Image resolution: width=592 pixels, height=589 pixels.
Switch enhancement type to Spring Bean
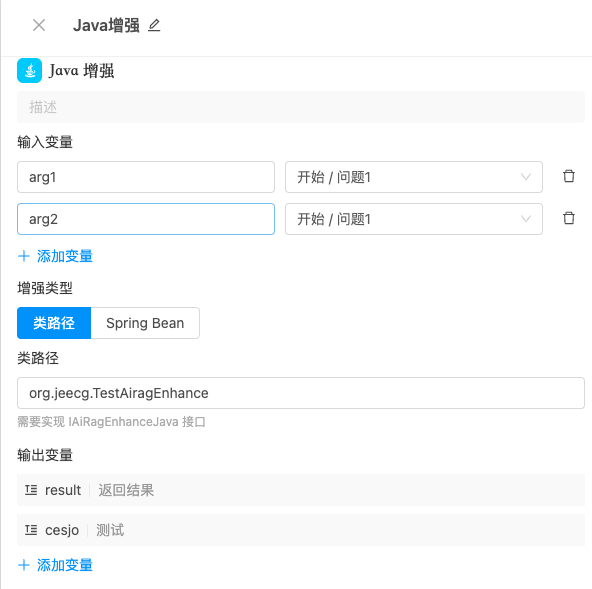(x=145, y=323)
